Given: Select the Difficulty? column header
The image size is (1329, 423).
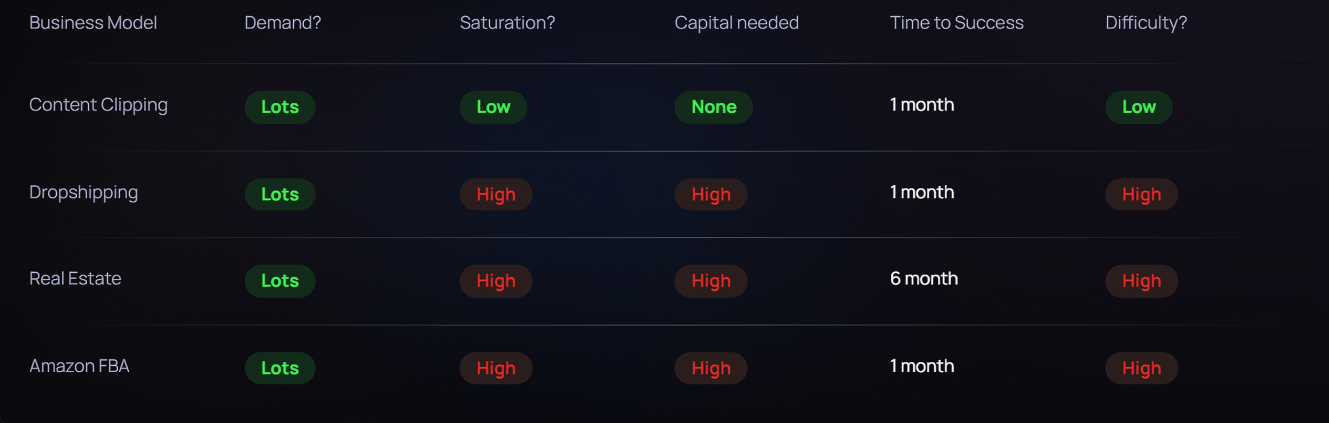Looking at the screenshot, I should tap(1146, 23).
